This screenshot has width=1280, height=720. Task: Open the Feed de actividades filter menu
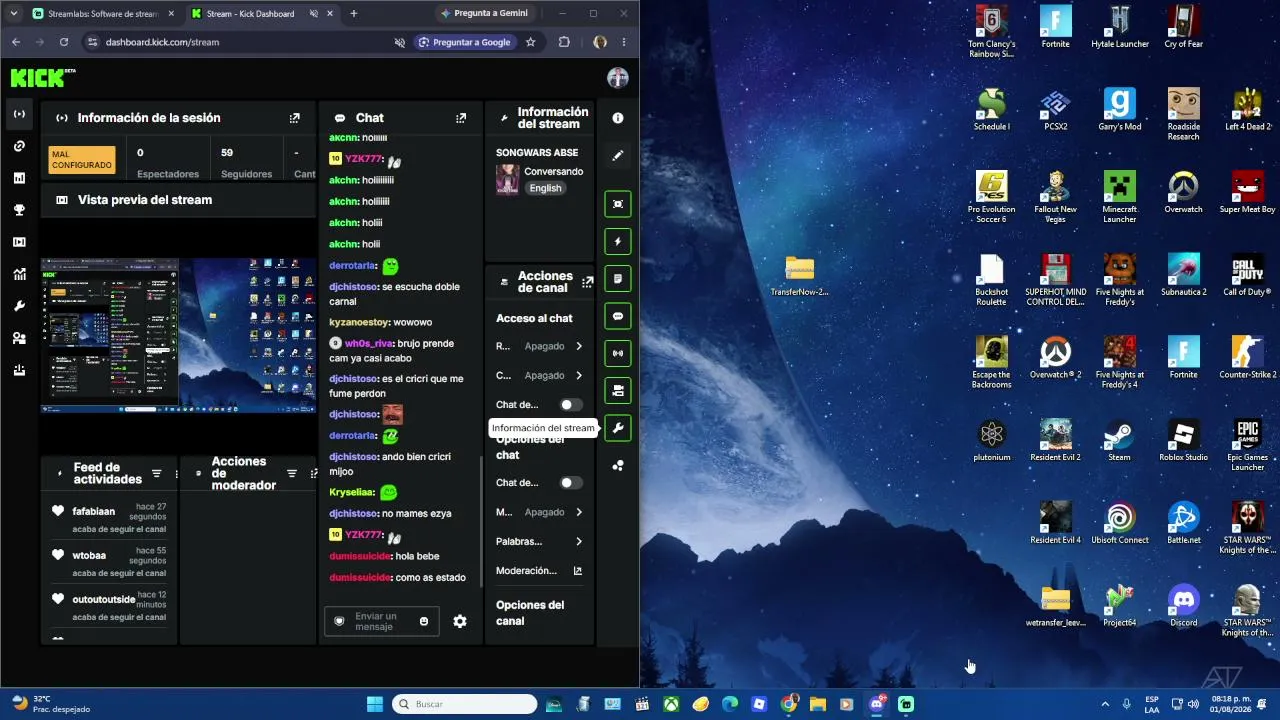pos(156,474)
